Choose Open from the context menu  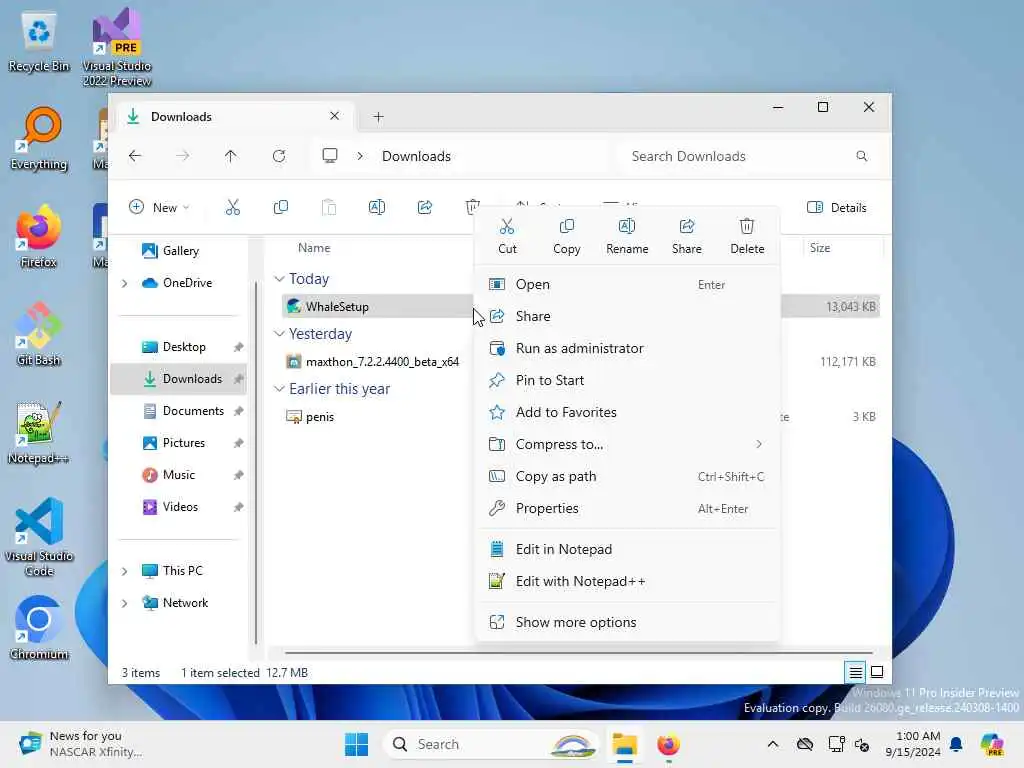627,285
